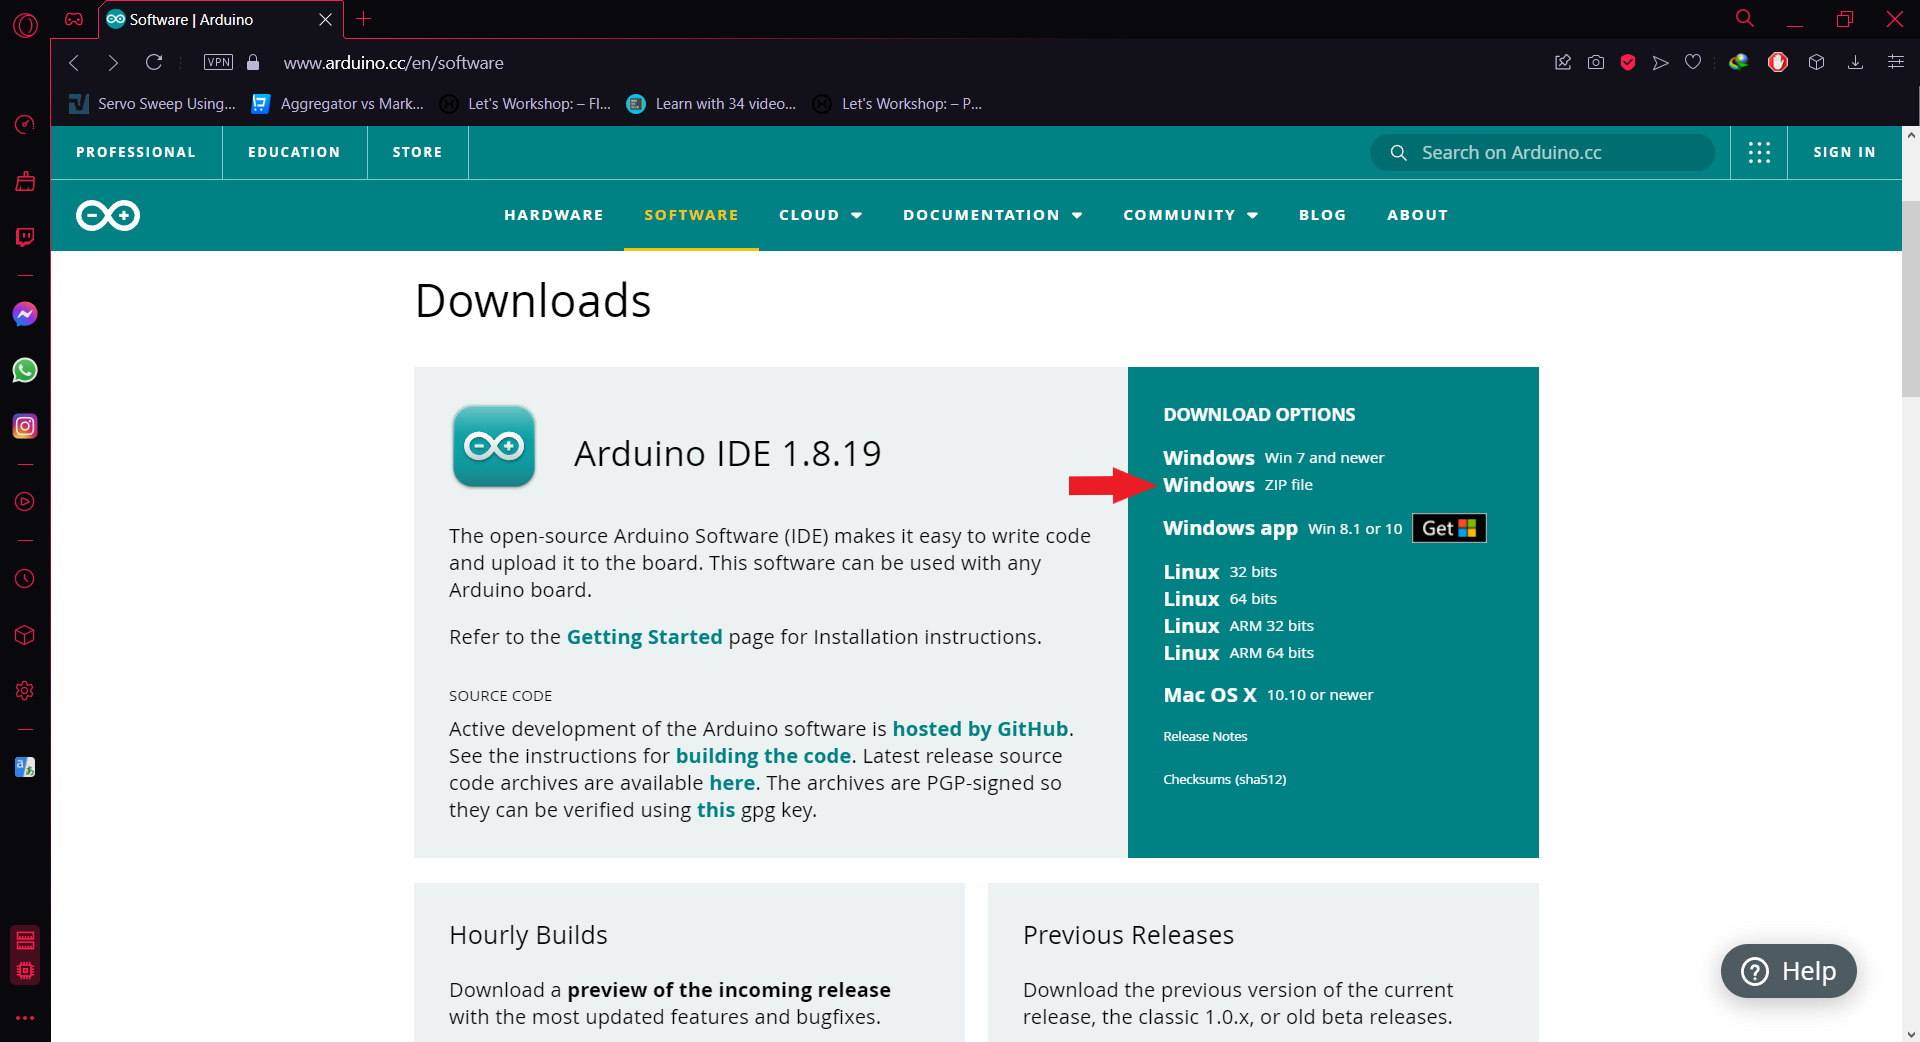
Task: Open the BLOG page
Action: 1322,215
